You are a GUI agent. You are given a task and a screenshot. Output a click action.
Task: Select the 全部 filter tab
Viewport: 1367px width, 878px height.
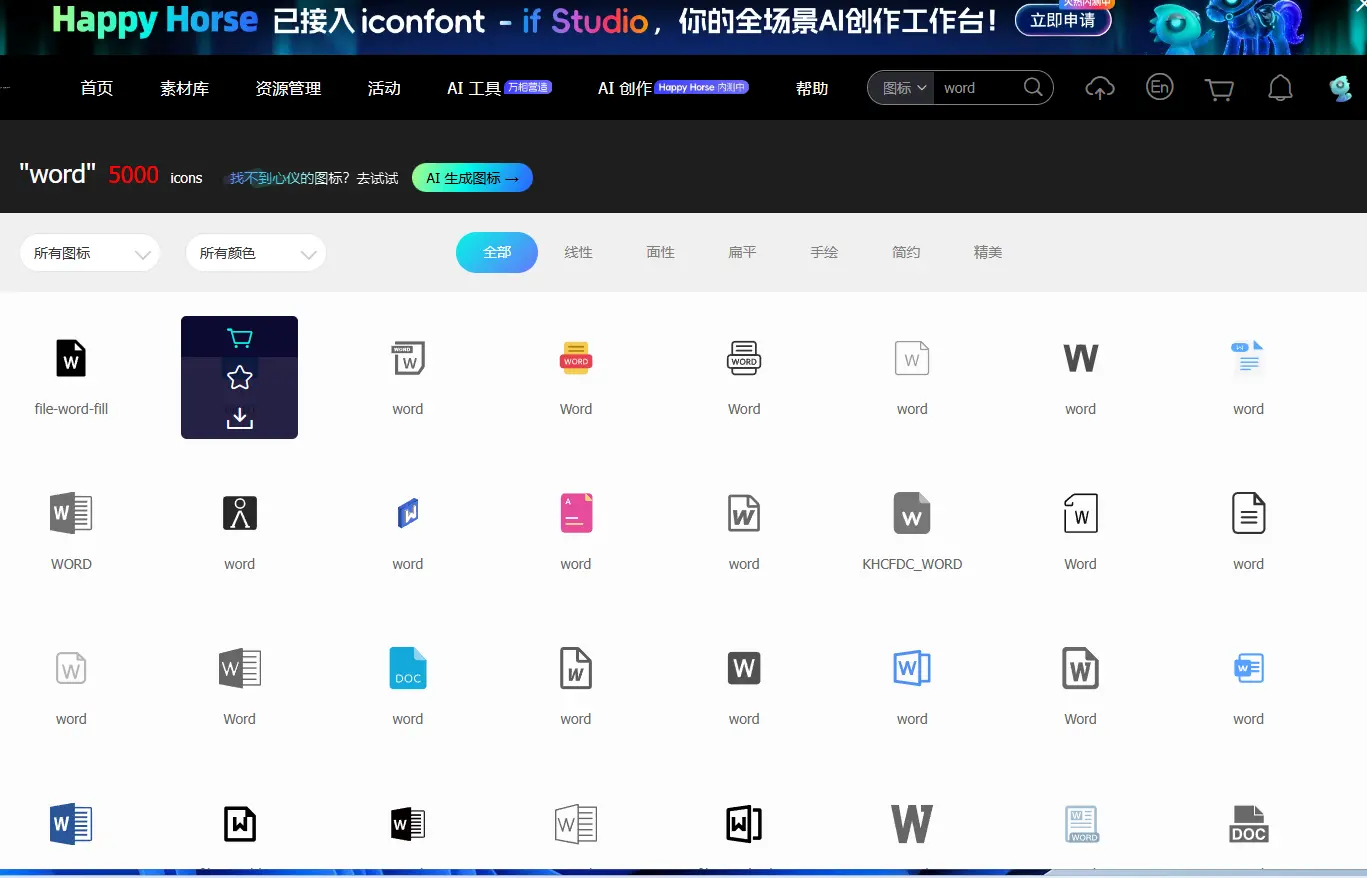pos(497,252)
